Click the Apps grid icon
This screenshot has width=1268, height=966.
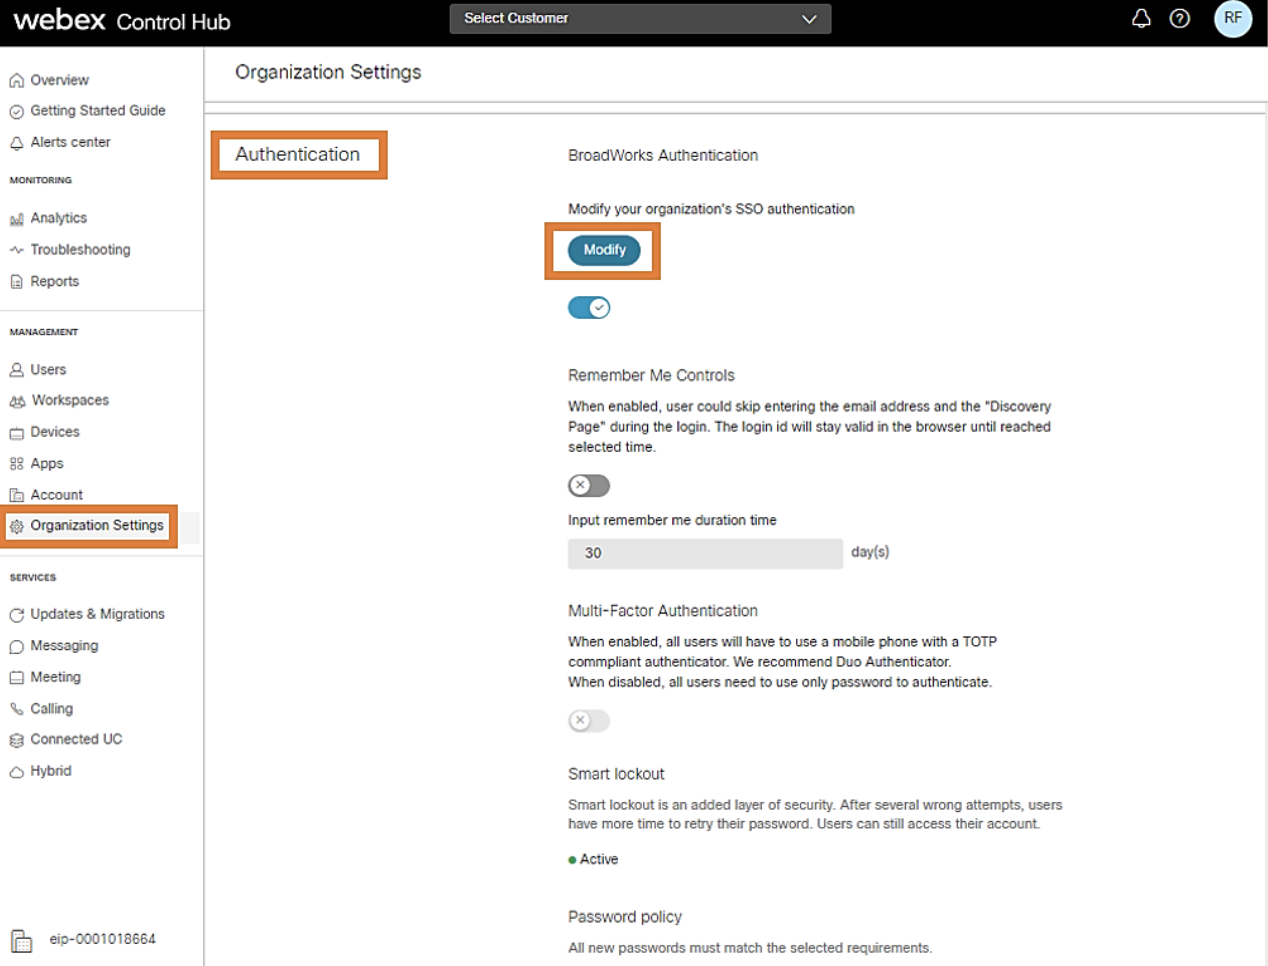tap(17, 464)
